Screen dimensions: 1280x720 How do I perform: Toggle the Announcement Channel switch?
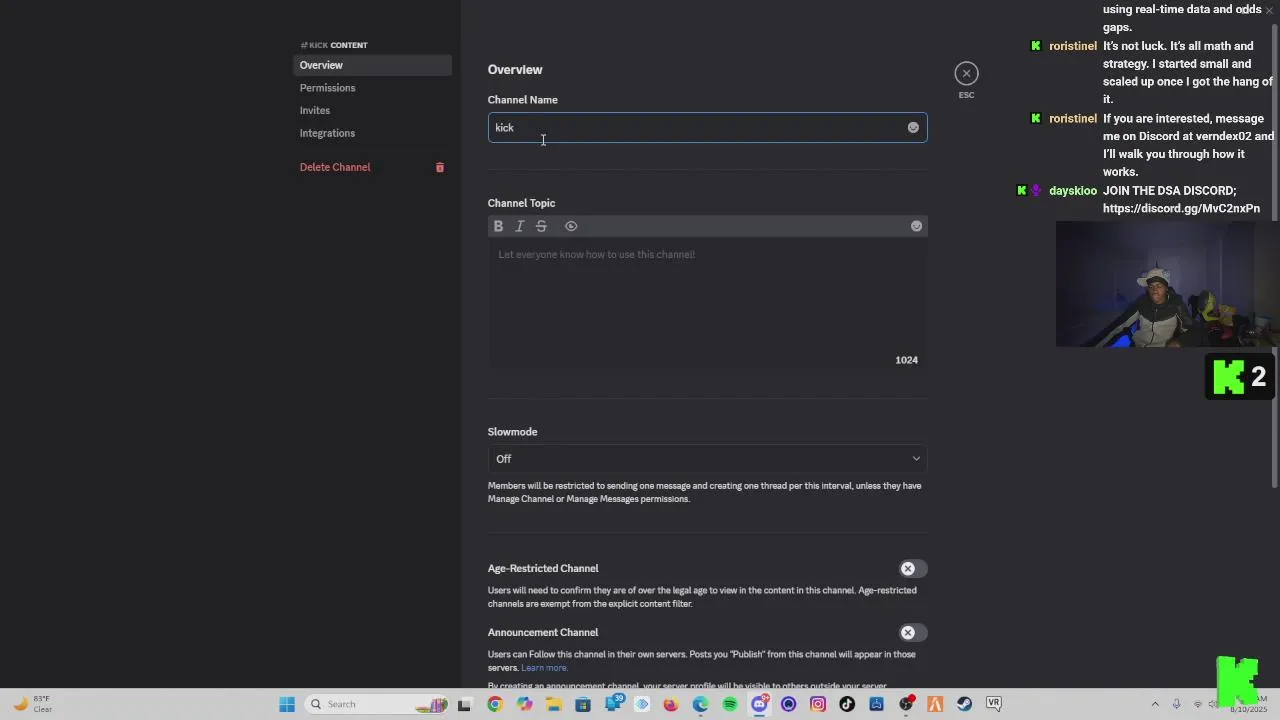(x=912, y=632)
